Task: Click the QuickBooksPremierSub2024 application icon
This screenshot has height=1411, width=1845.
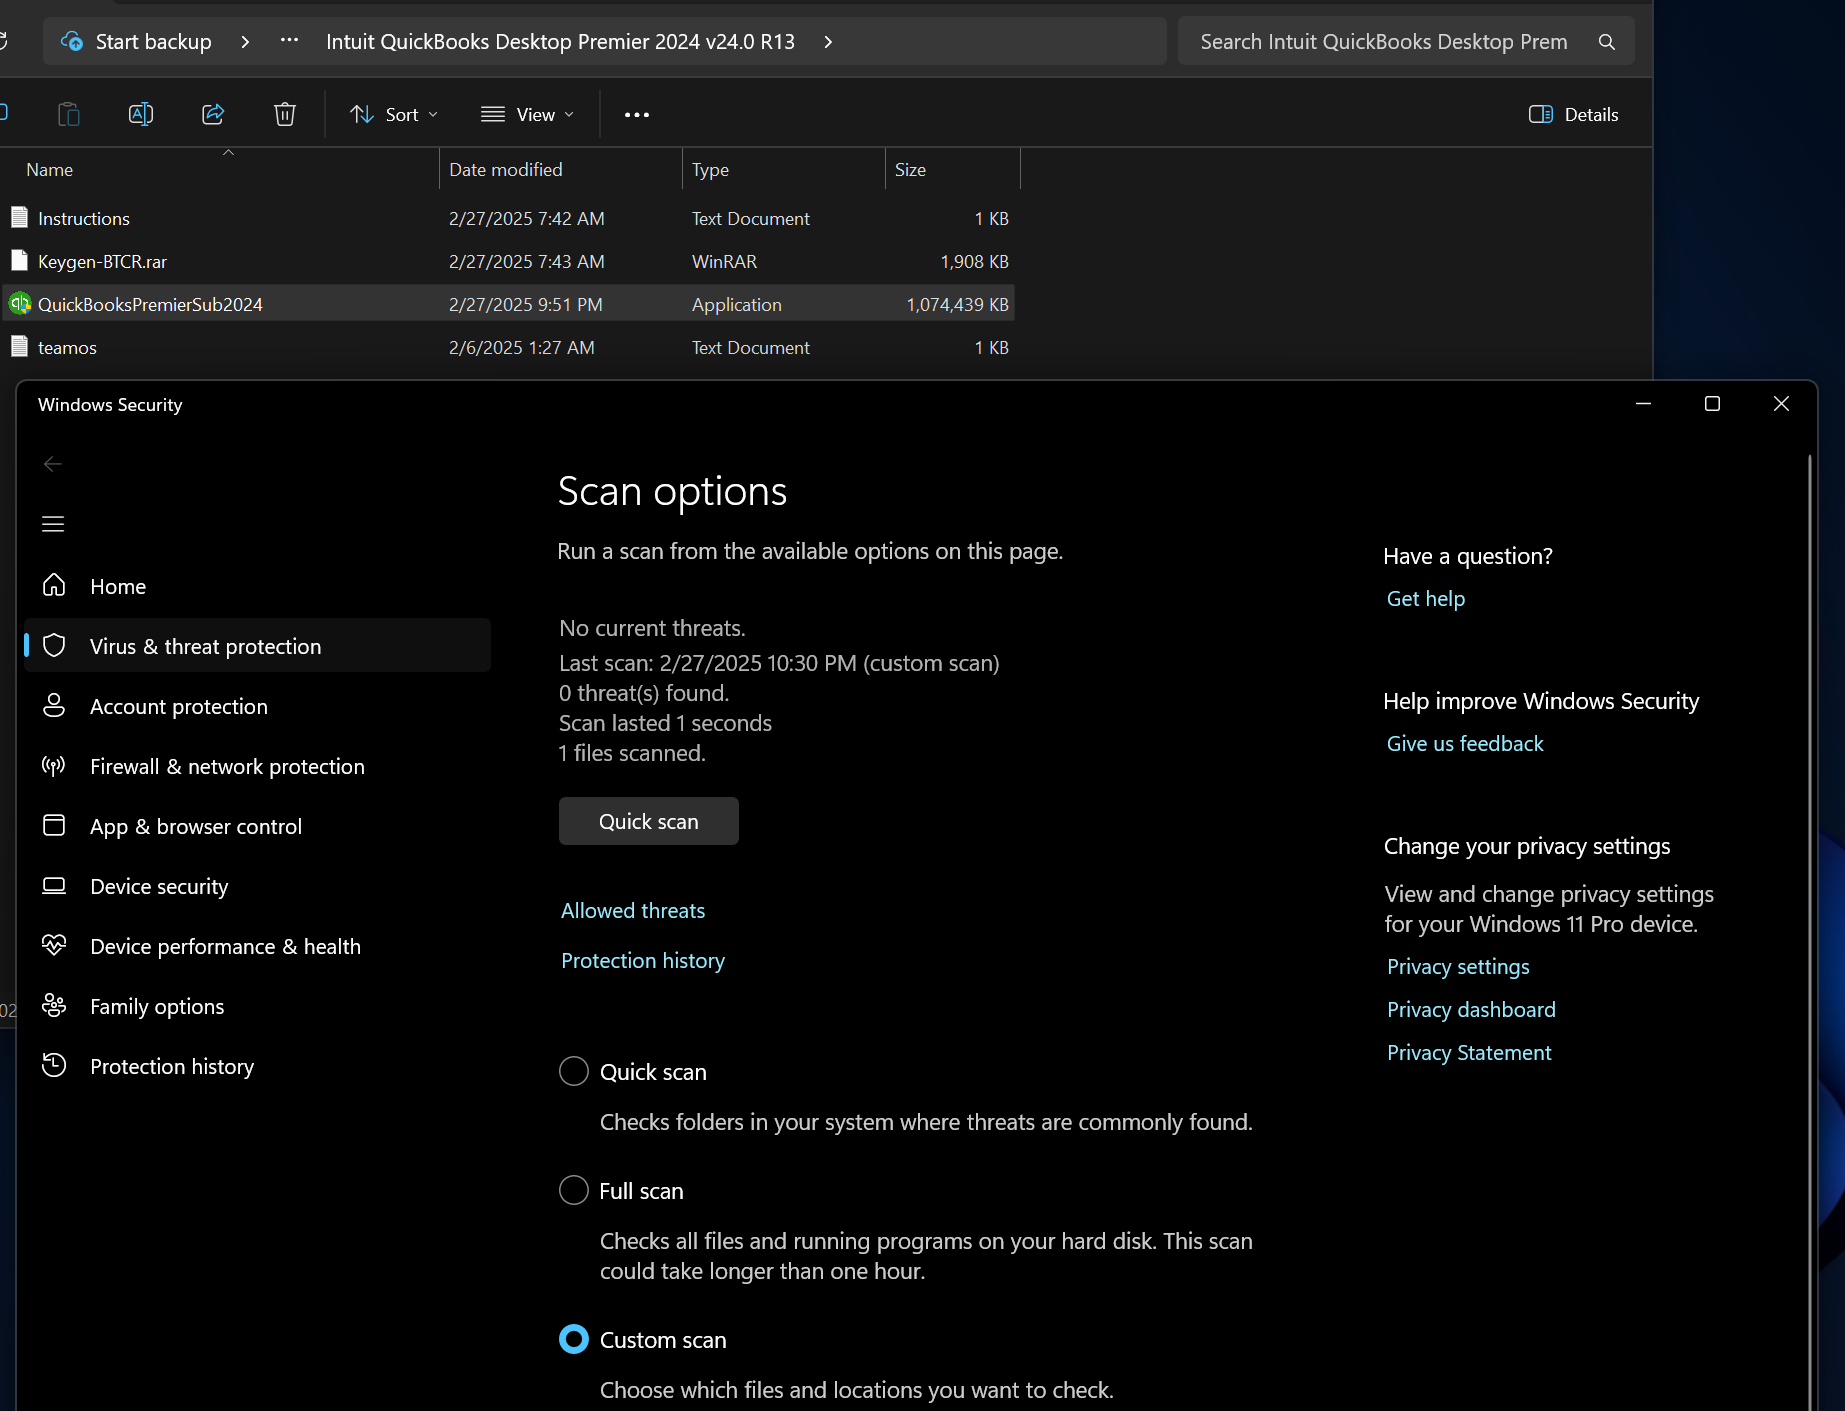Action: pos(20,304)
